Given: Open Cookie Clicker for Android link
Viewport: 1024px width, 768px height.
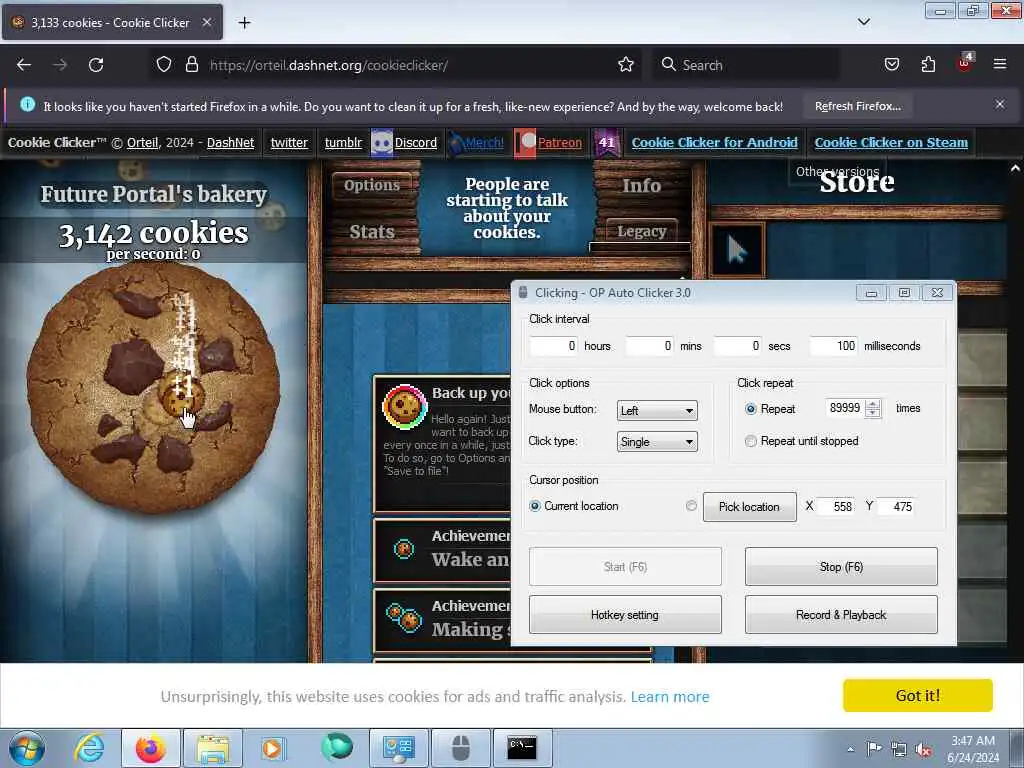Looking at the screenshot, I should tap(714, 142).
